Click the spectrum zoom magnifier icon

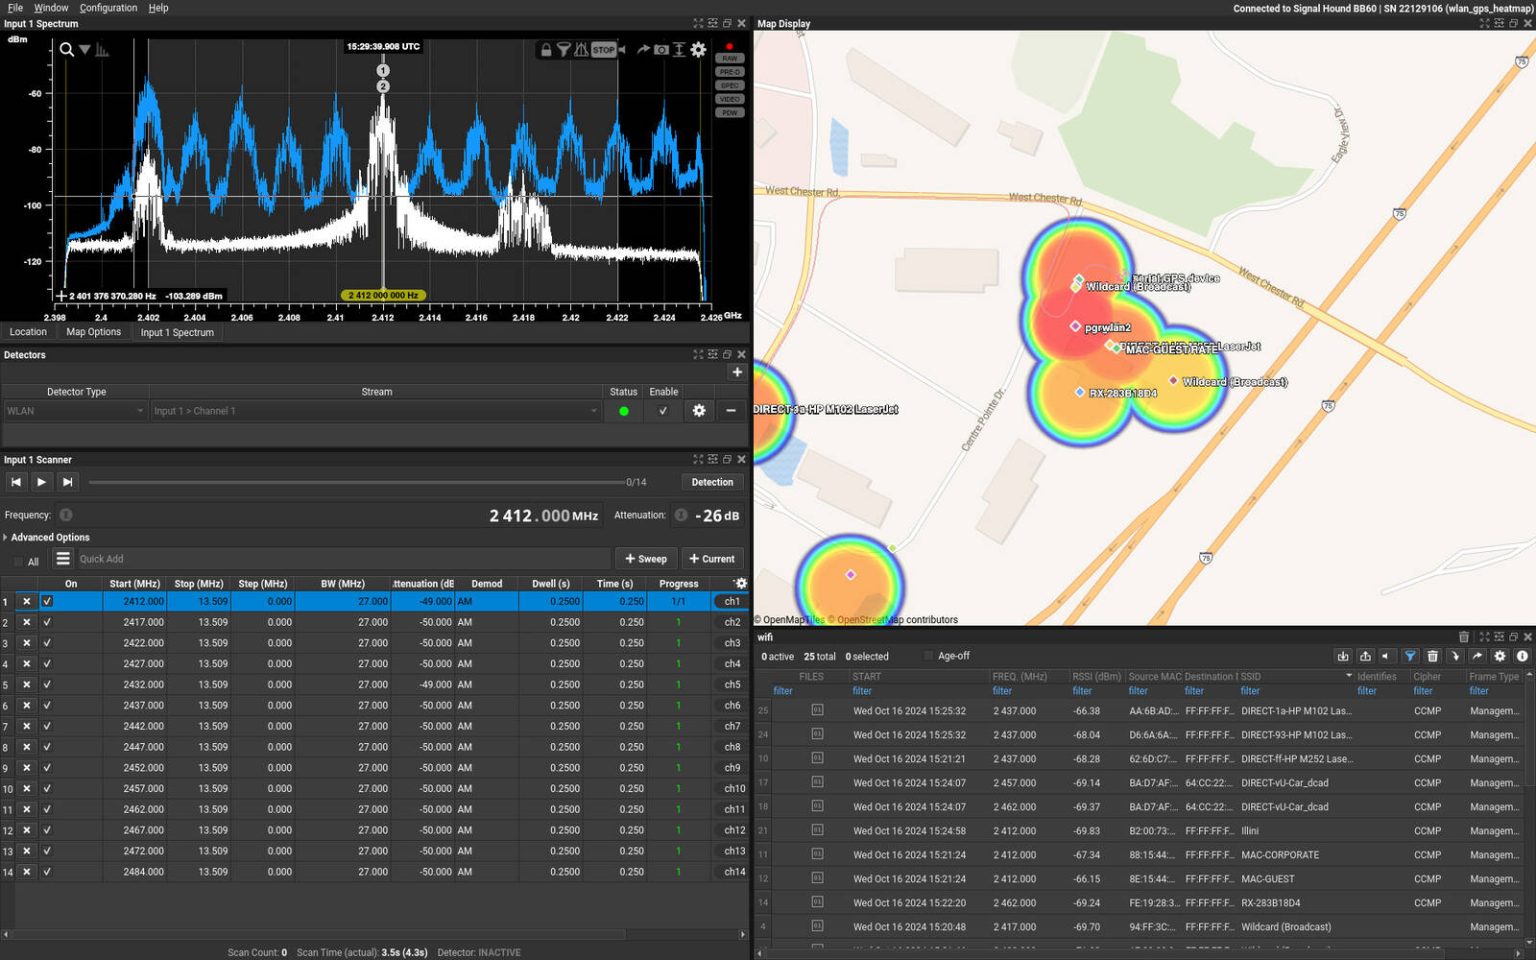click(x=66, y=49)
